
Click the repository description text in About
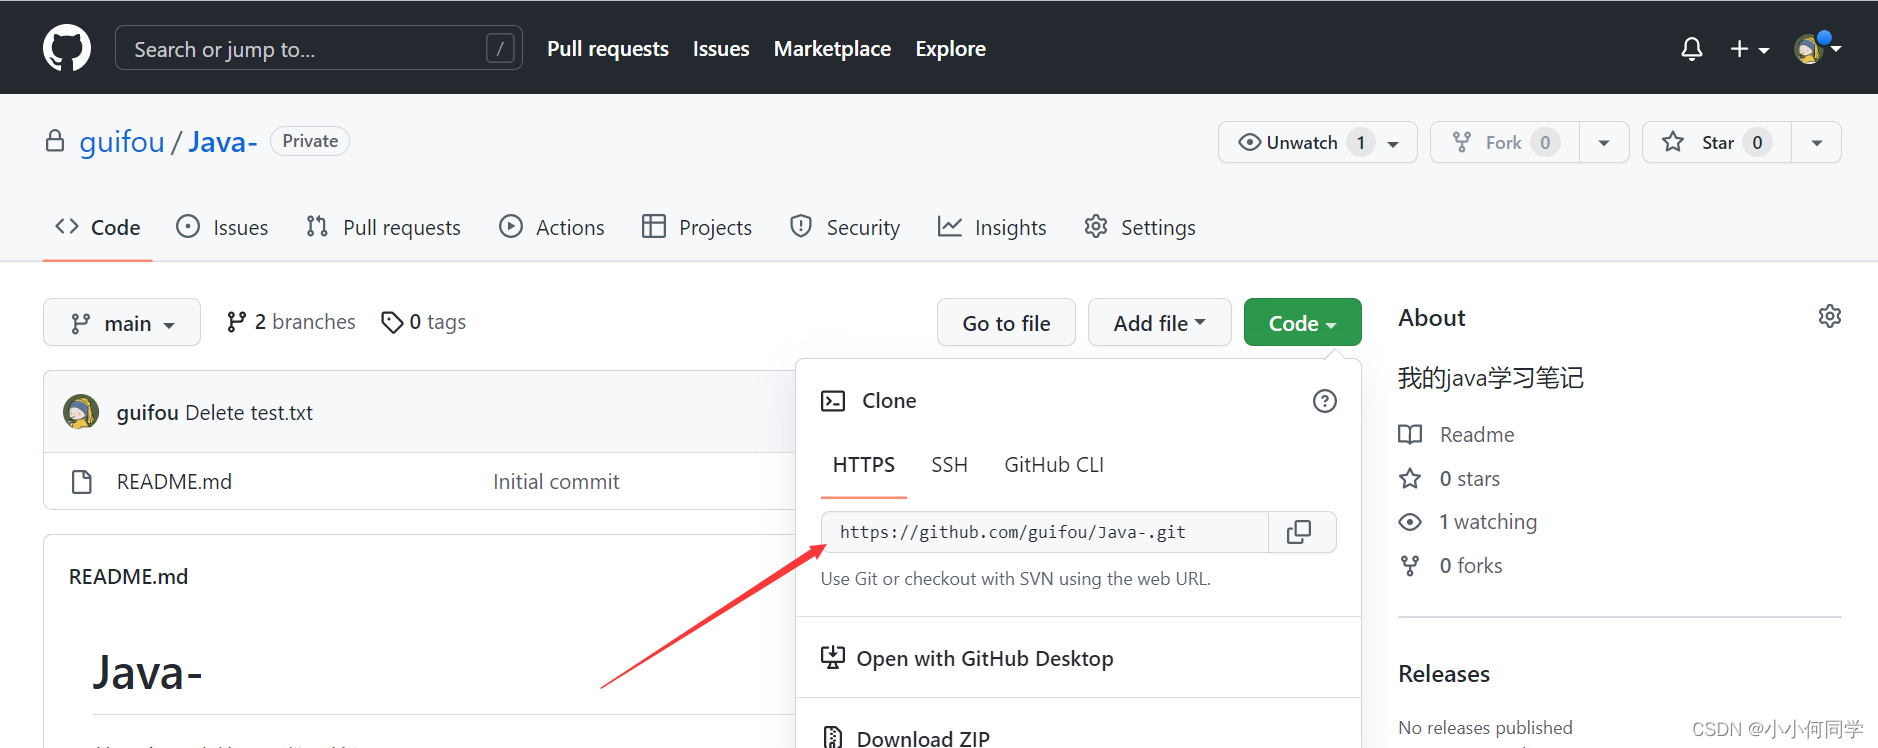pyautogui.click(x=1491, y=378)
